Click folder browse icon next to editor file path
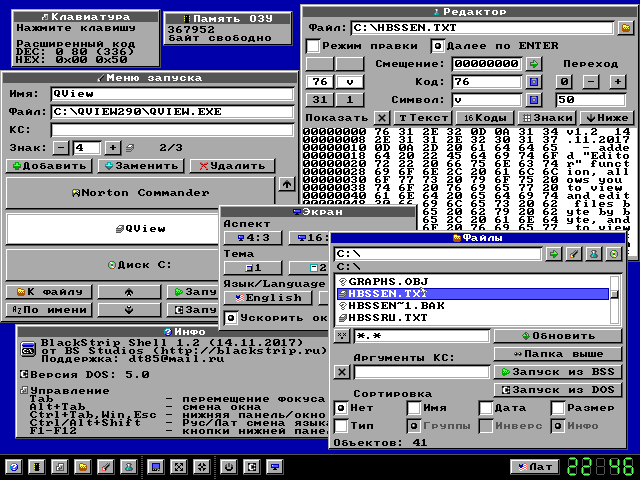This screenshot has width=640, height=480. pos(625,28)
